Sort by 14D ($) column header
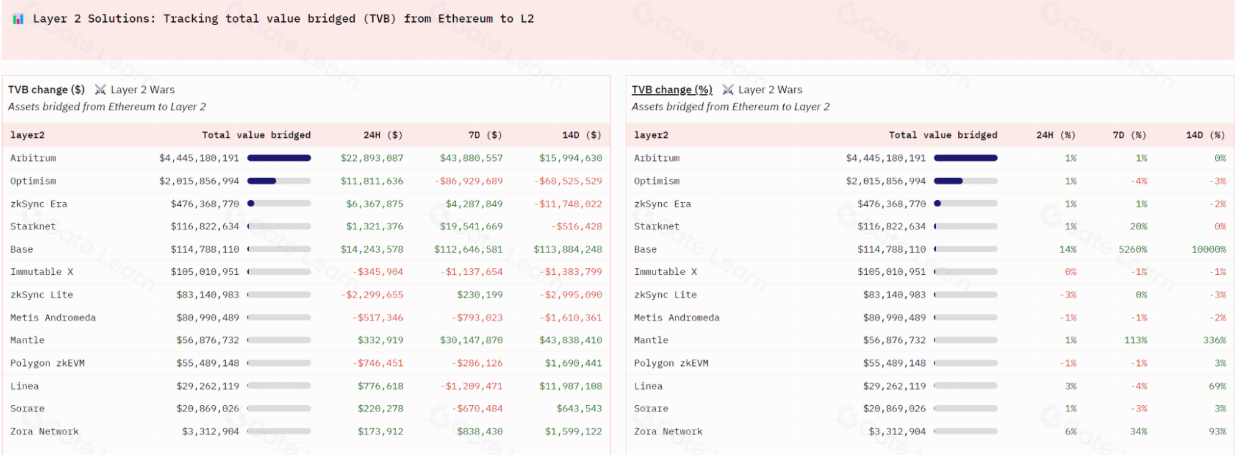 click(581, 135)
